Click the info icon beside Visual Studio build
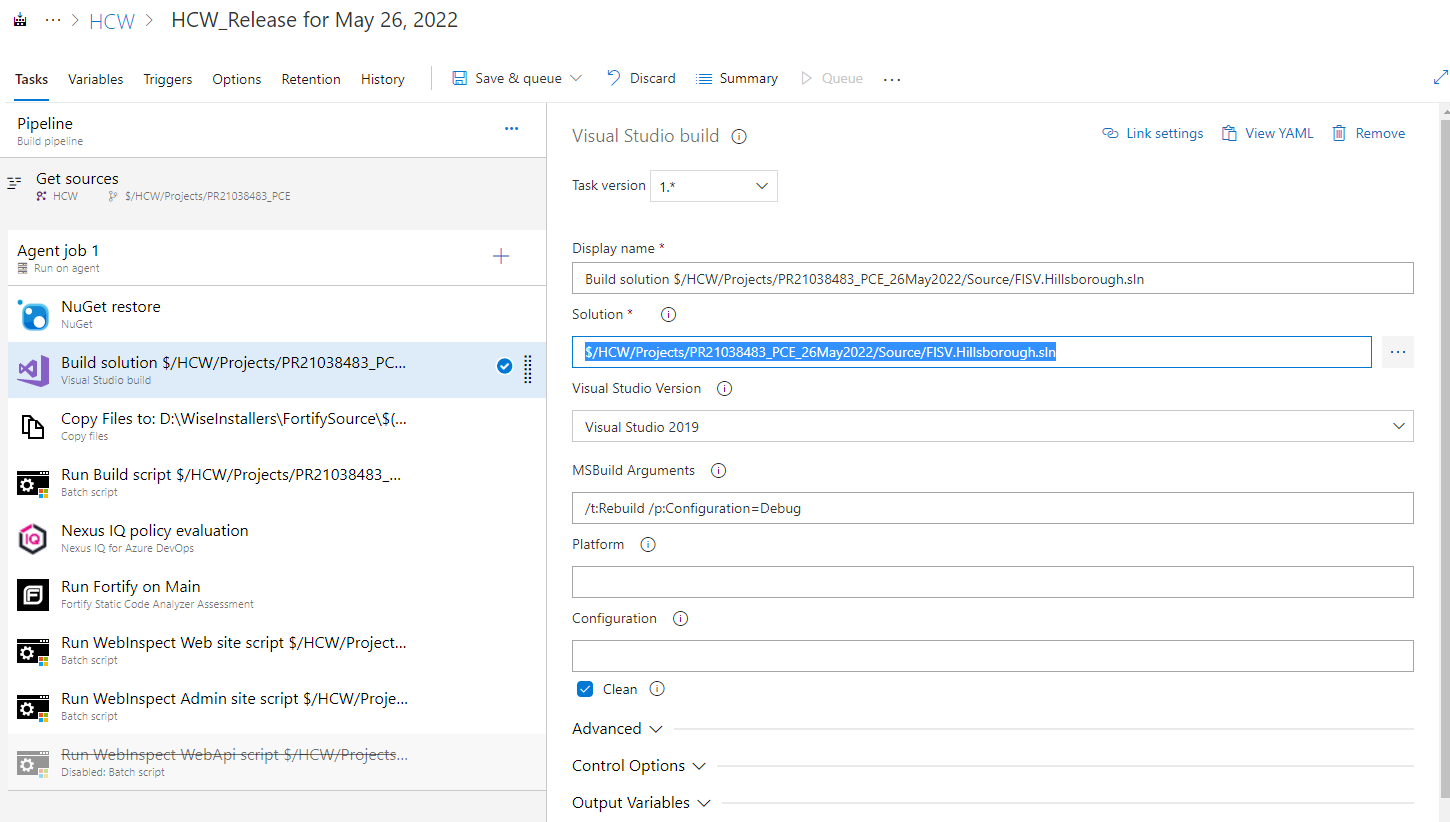 (740, 137)
